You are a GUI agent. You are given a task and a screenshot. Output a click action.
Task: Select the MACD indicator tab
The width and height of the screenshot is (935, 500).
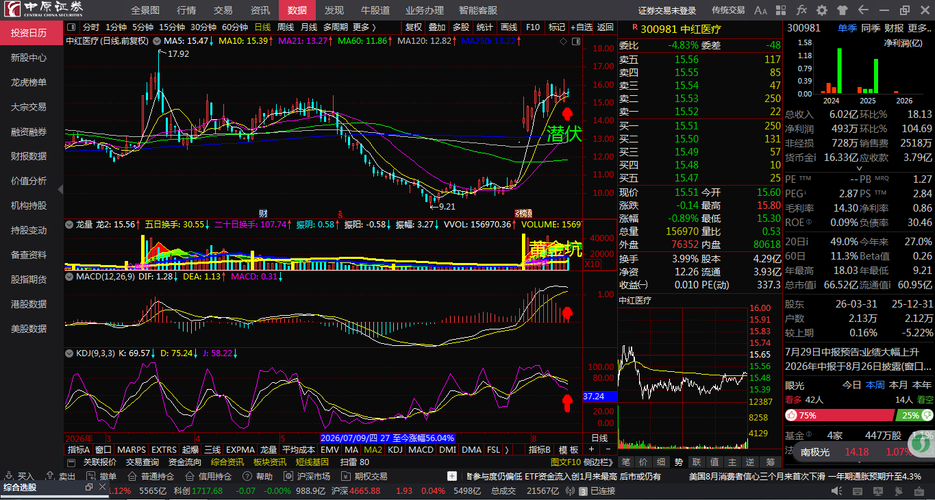[421, 449]
